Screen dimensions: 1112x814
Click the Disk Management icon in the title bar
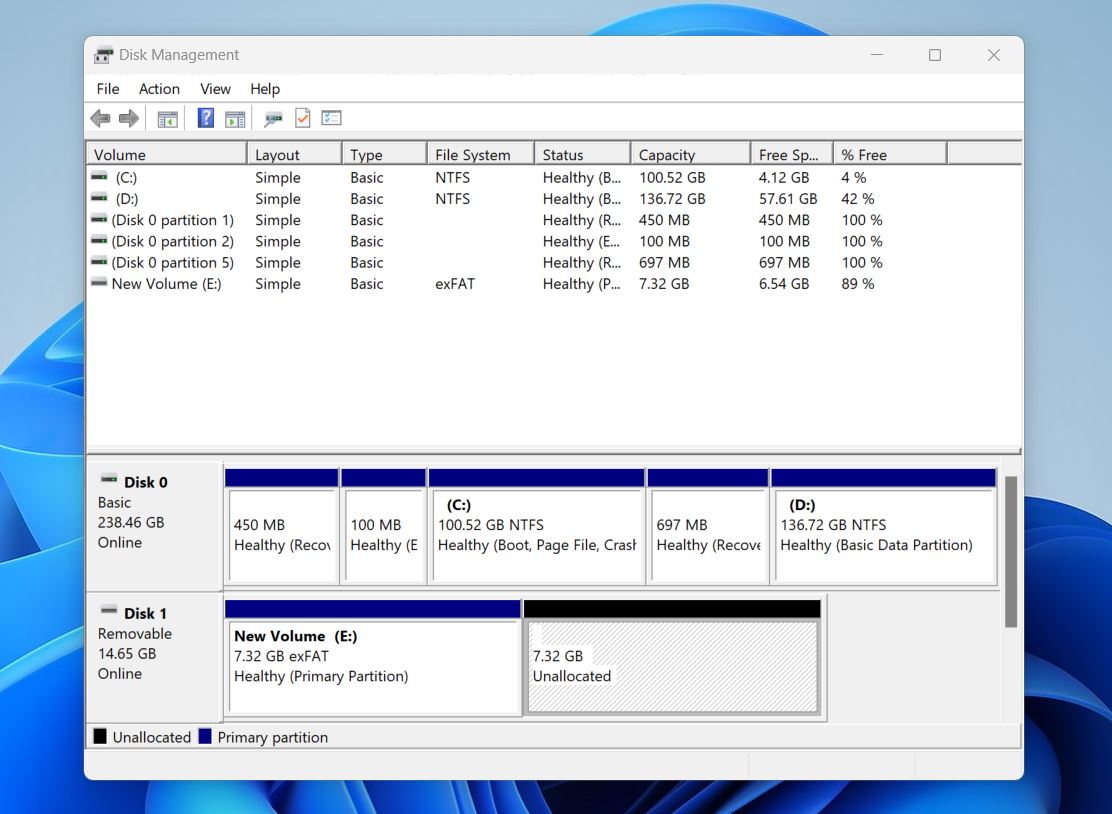pos(101,55)
